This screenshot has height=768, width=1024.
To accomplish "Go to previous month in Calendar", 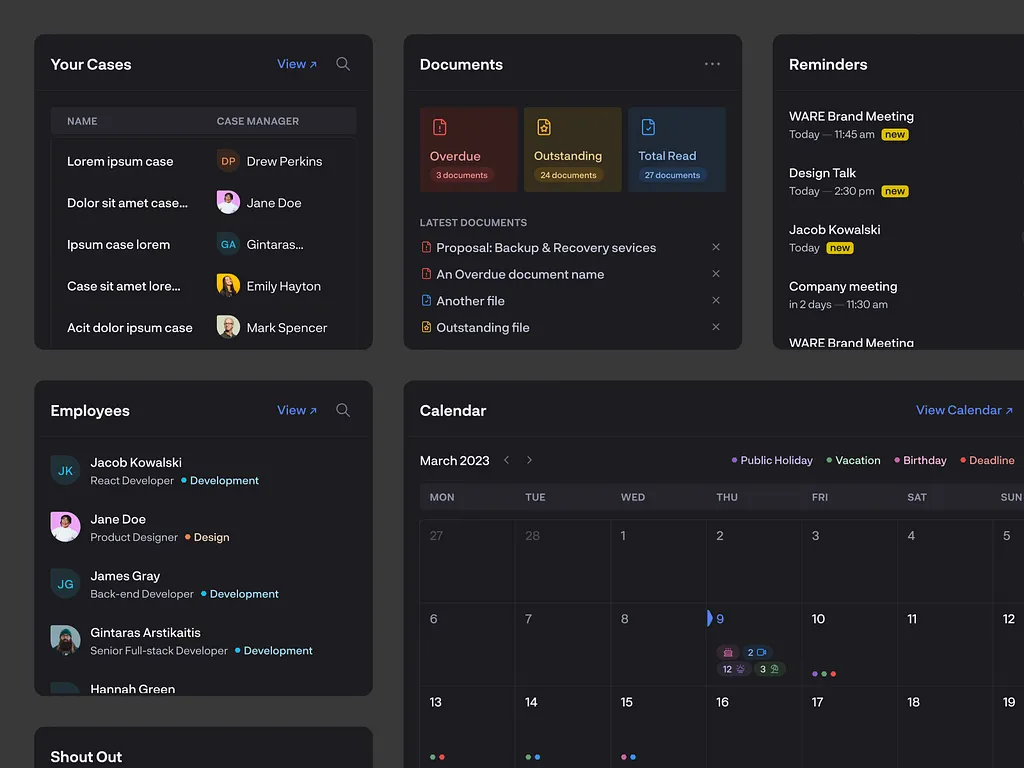I will click(507, 460).
